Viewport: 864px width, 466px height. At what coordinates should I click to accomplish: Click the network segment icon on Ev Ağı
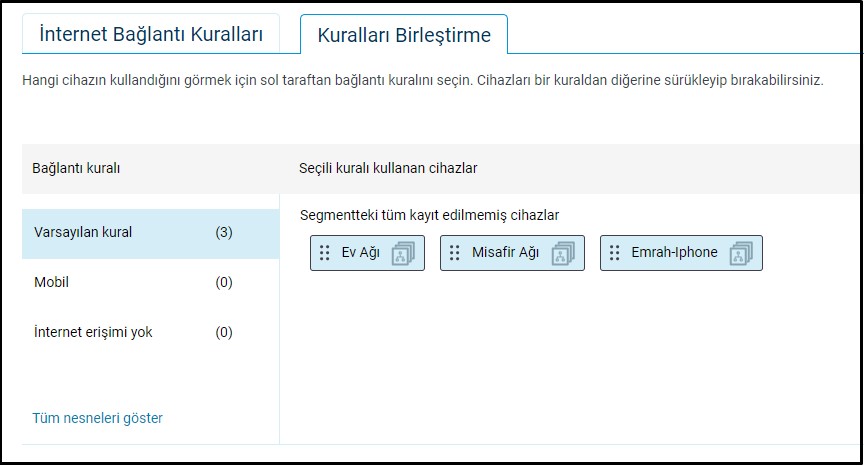tap(403, 253)
